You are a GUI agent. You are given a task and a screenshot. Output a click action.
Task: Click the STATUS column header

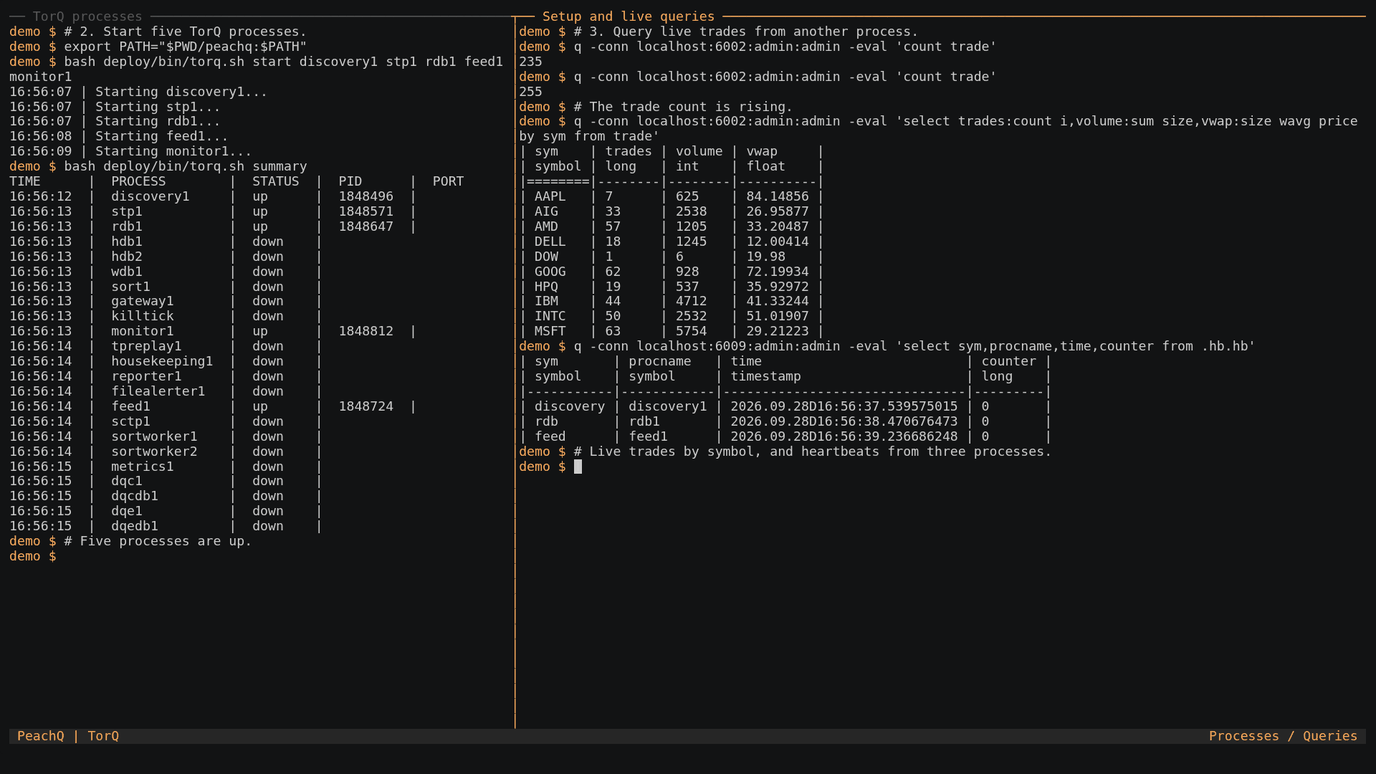click(276, 181)
